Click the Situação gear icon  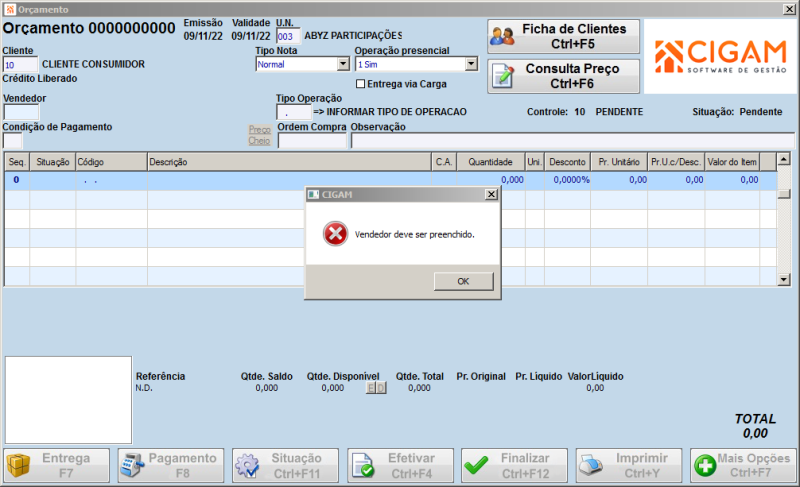pyautogui.click(x=247, y=465)
